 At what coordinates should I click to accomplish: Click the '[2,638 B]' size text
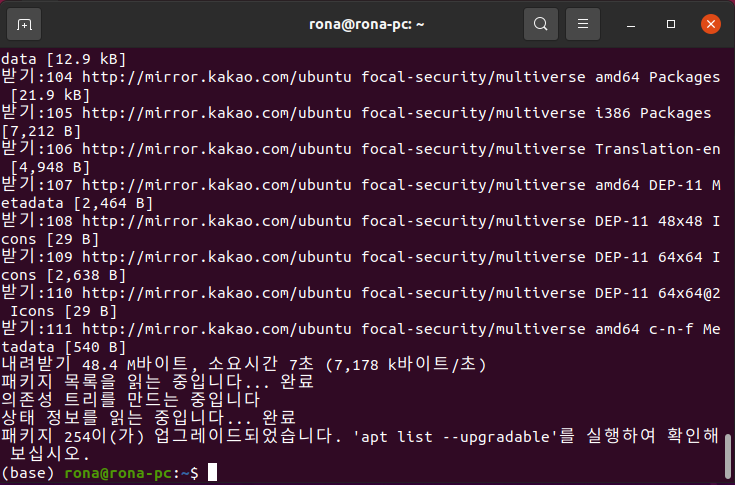tap(86, 276)
